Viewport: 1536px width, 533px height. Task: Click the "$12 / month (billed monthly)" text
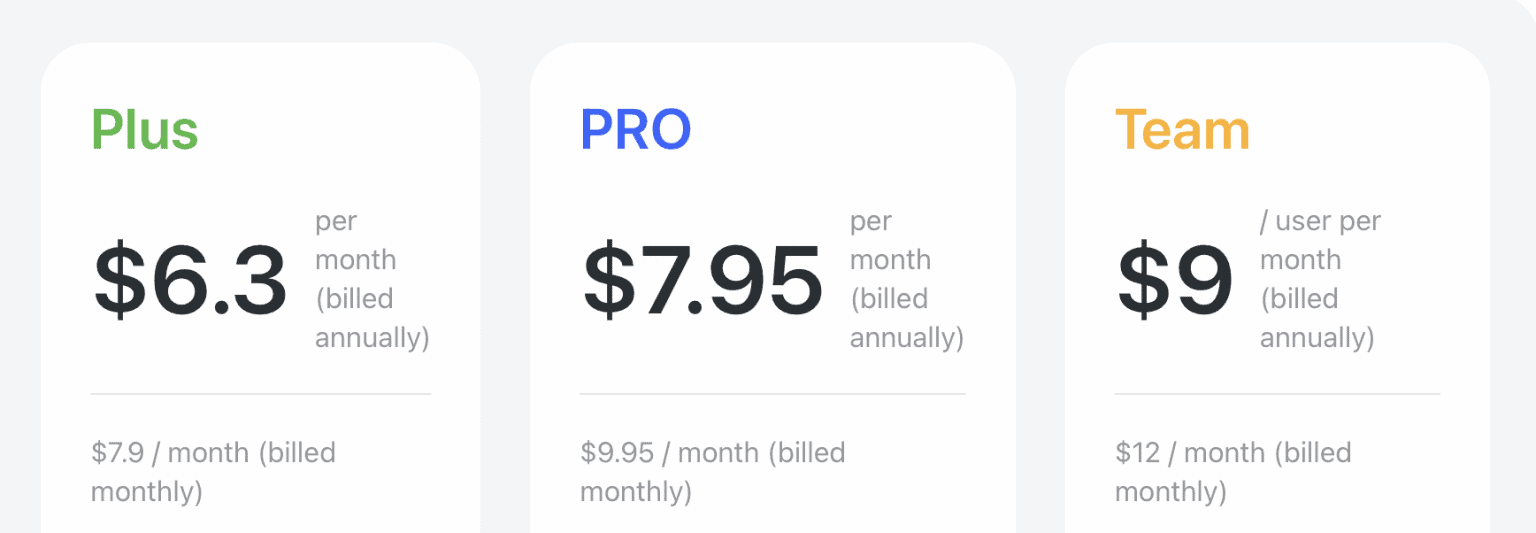click(1232, 471)
